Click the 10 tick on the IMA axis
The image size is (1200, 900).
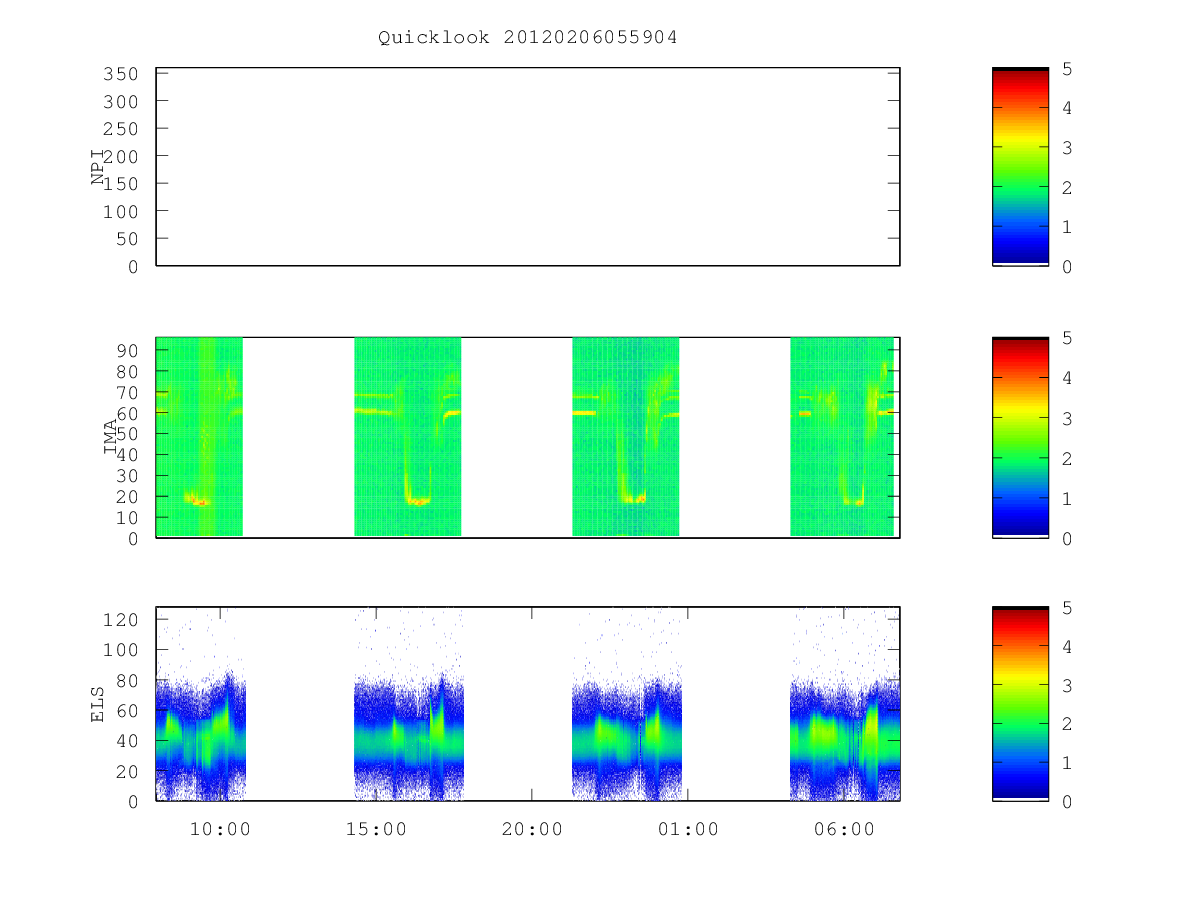[x=128, y=517]
